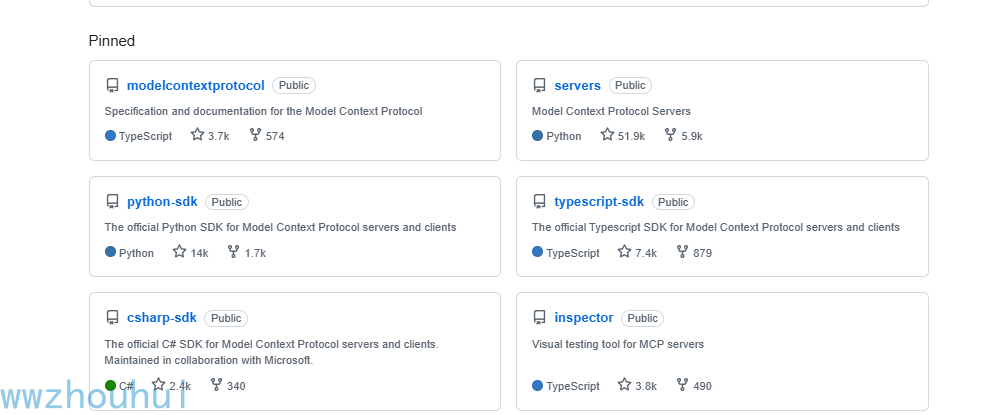Click the python-sdk star icon
This screenshot has width=984, height=415.
(x=180, y=252)
